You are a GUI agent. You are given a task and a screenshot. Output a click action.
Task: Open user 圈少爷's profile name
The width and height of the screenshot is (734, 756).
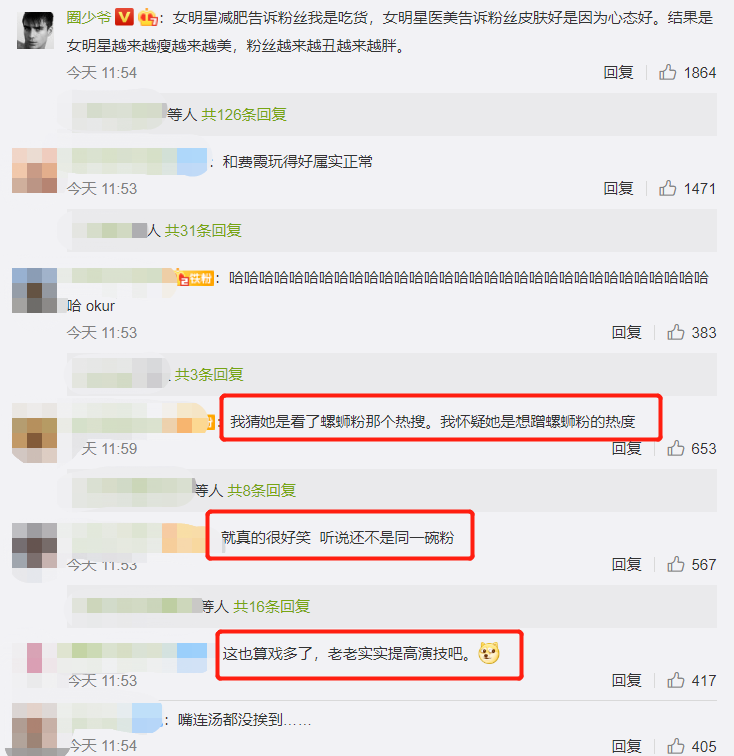click(x=89, y=18)
